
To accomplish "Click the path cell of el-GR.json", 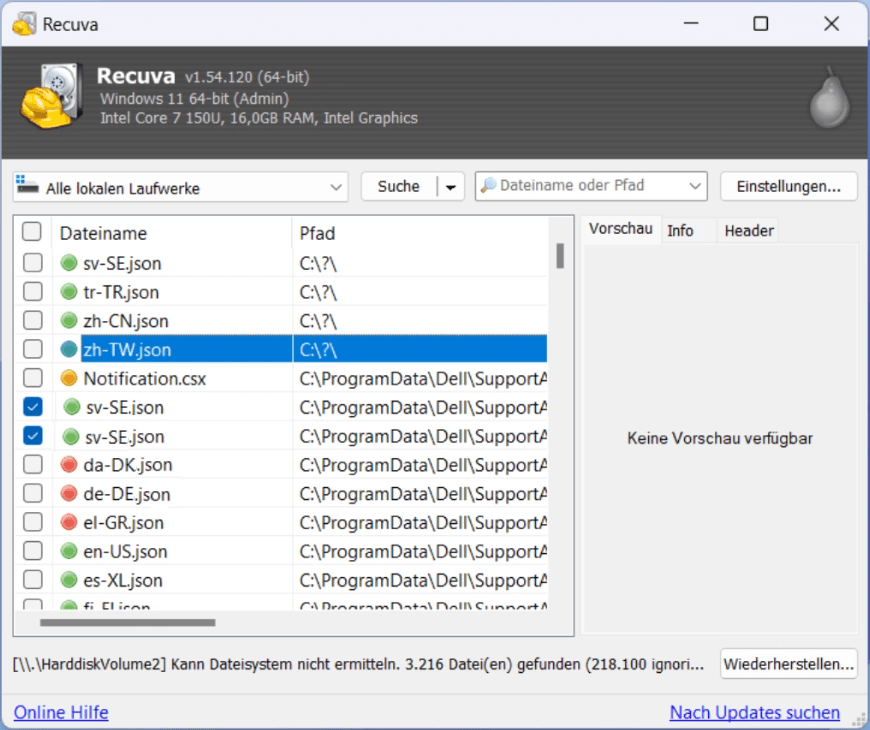I will click(x=420, y=523).
